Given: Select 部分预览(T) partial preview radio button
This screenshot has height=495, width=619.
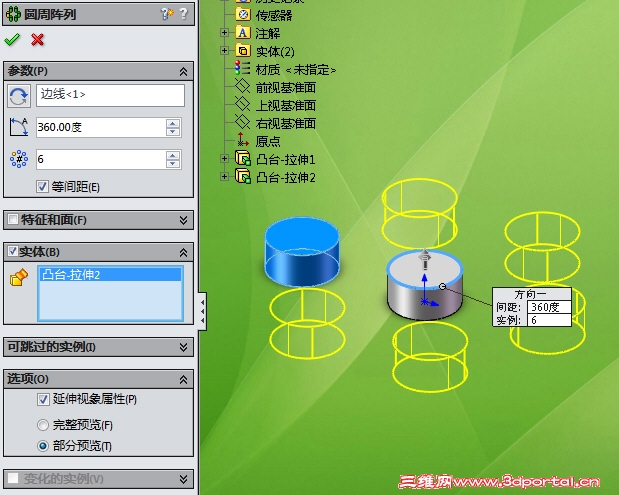Looking at the screenshot, I should pos(43,446).
